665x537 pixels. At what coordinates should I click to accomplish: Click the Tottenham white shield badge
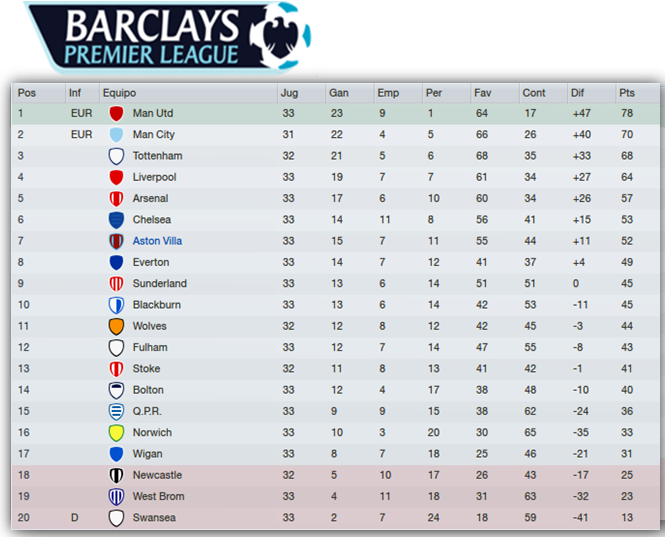(x=116, y=156)
